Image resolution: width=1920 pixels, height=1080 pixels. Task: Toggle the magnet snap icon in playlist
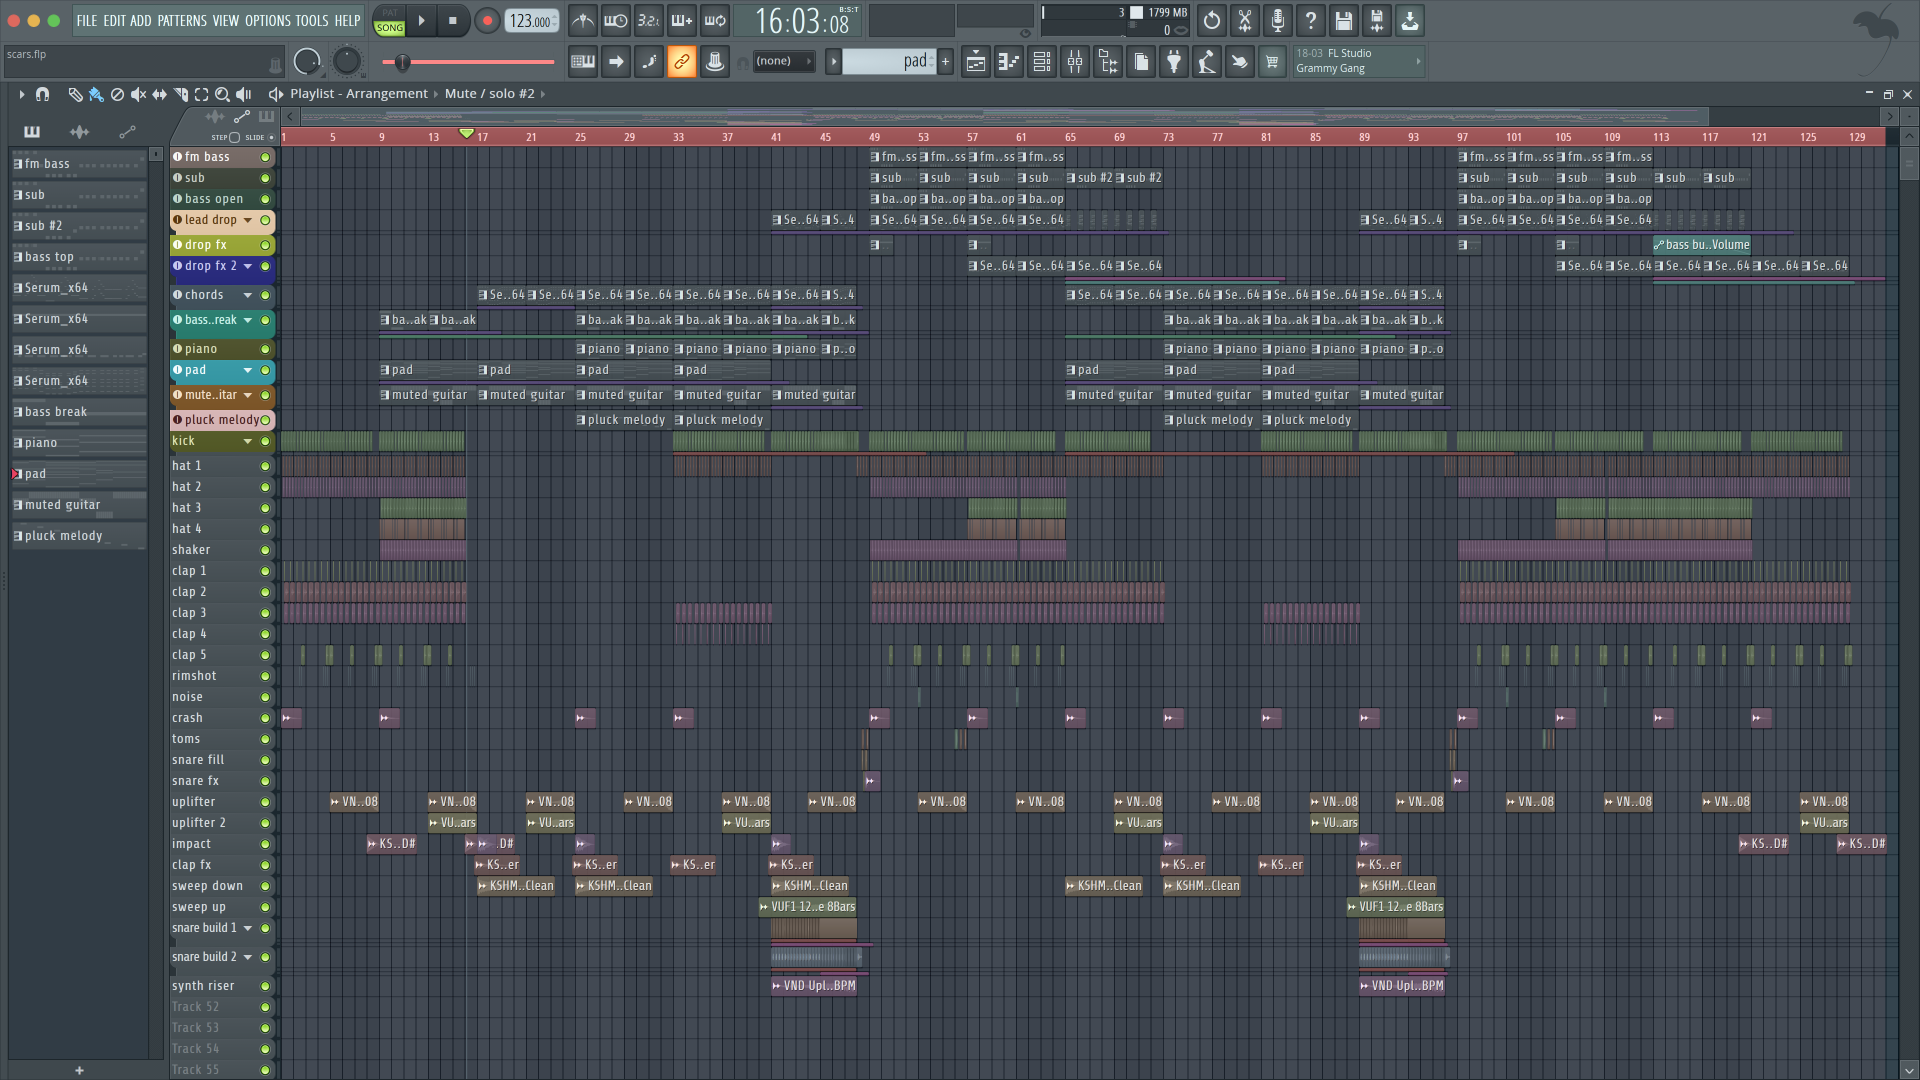pyautogui.click(x=42, y=94)
